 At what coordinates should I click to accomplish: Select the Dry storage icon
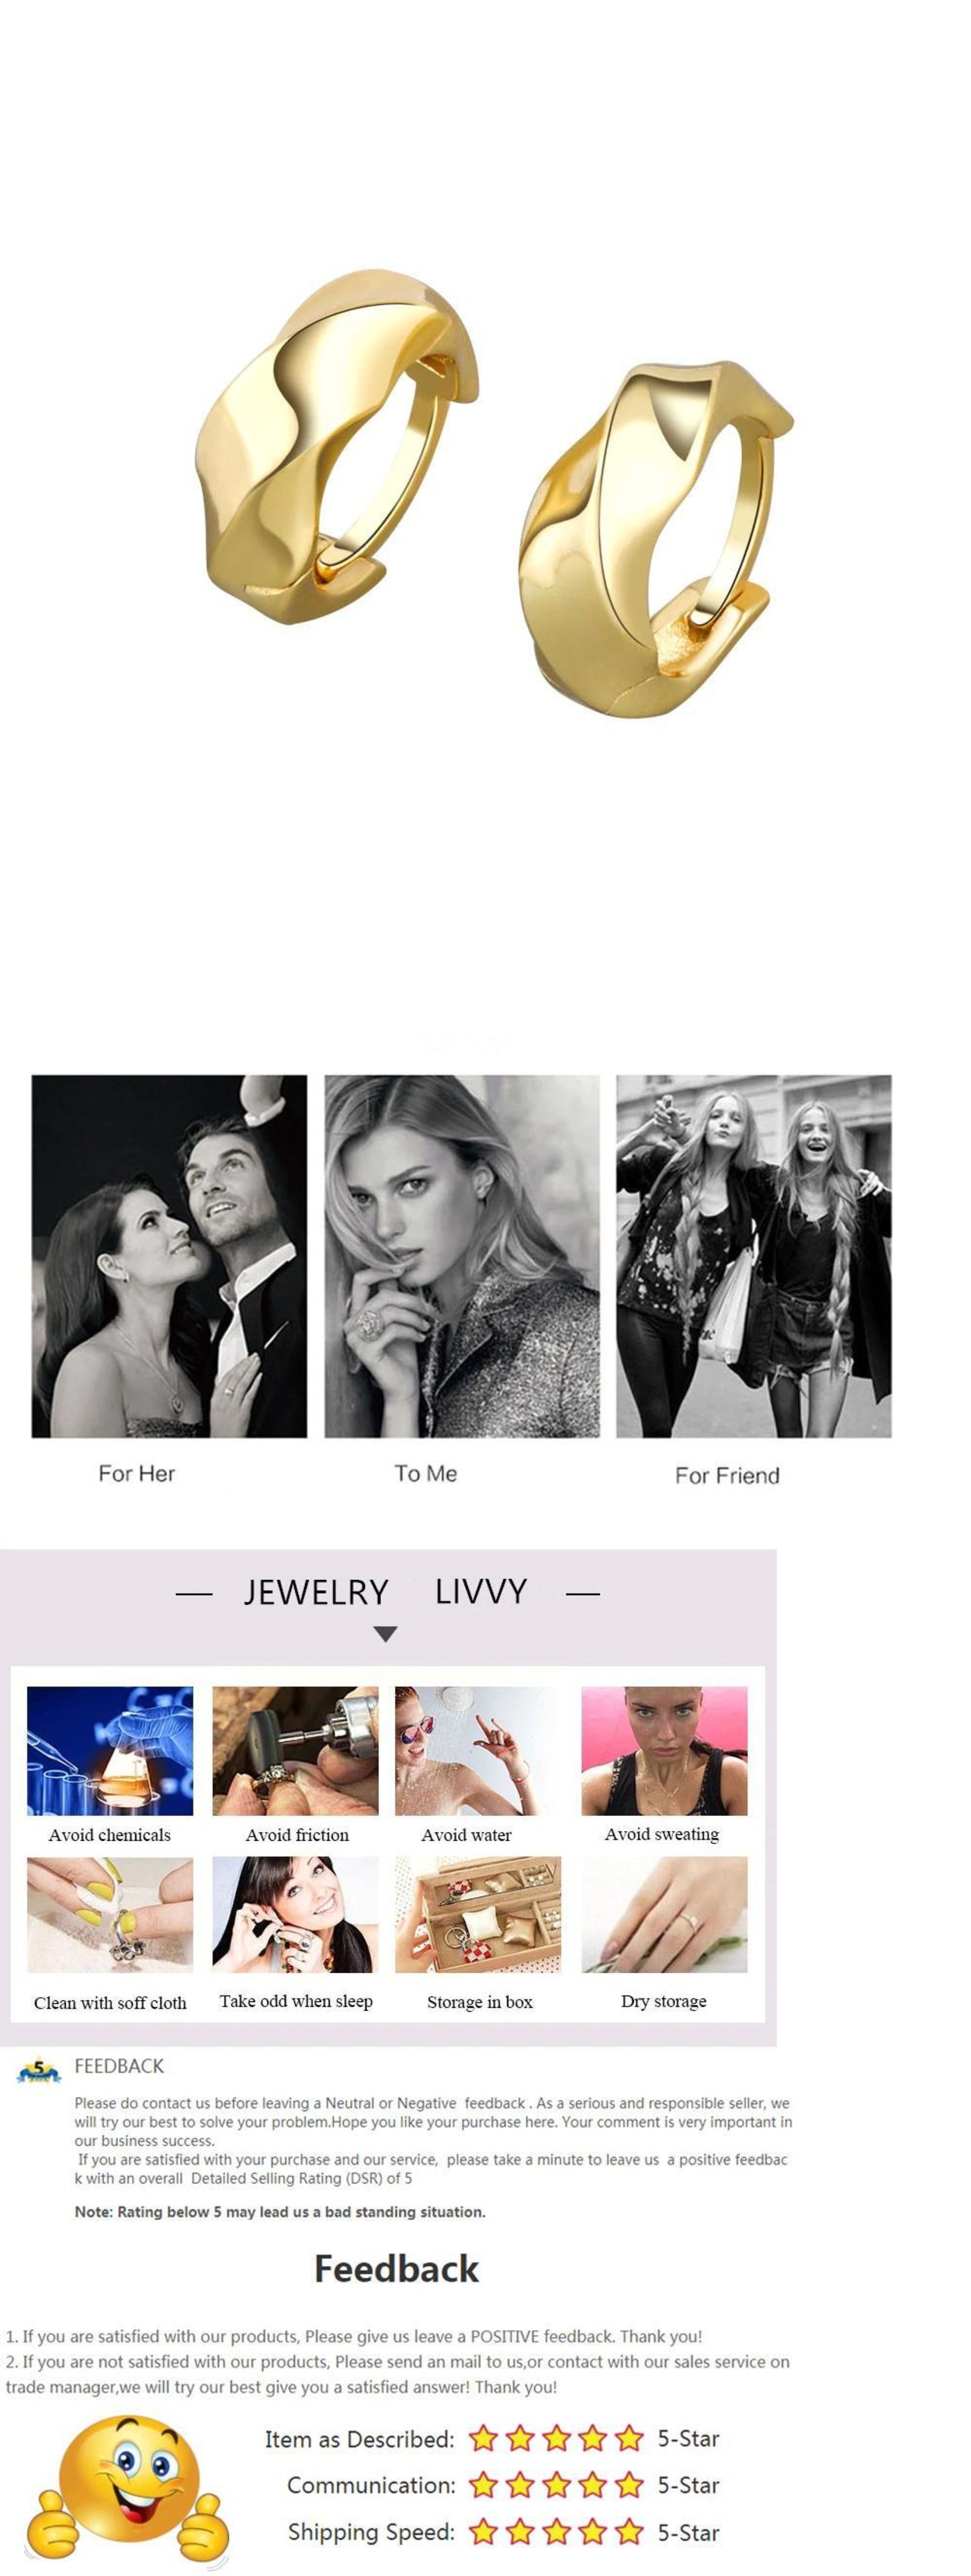pyautogui.click(x=664, y=1915)
